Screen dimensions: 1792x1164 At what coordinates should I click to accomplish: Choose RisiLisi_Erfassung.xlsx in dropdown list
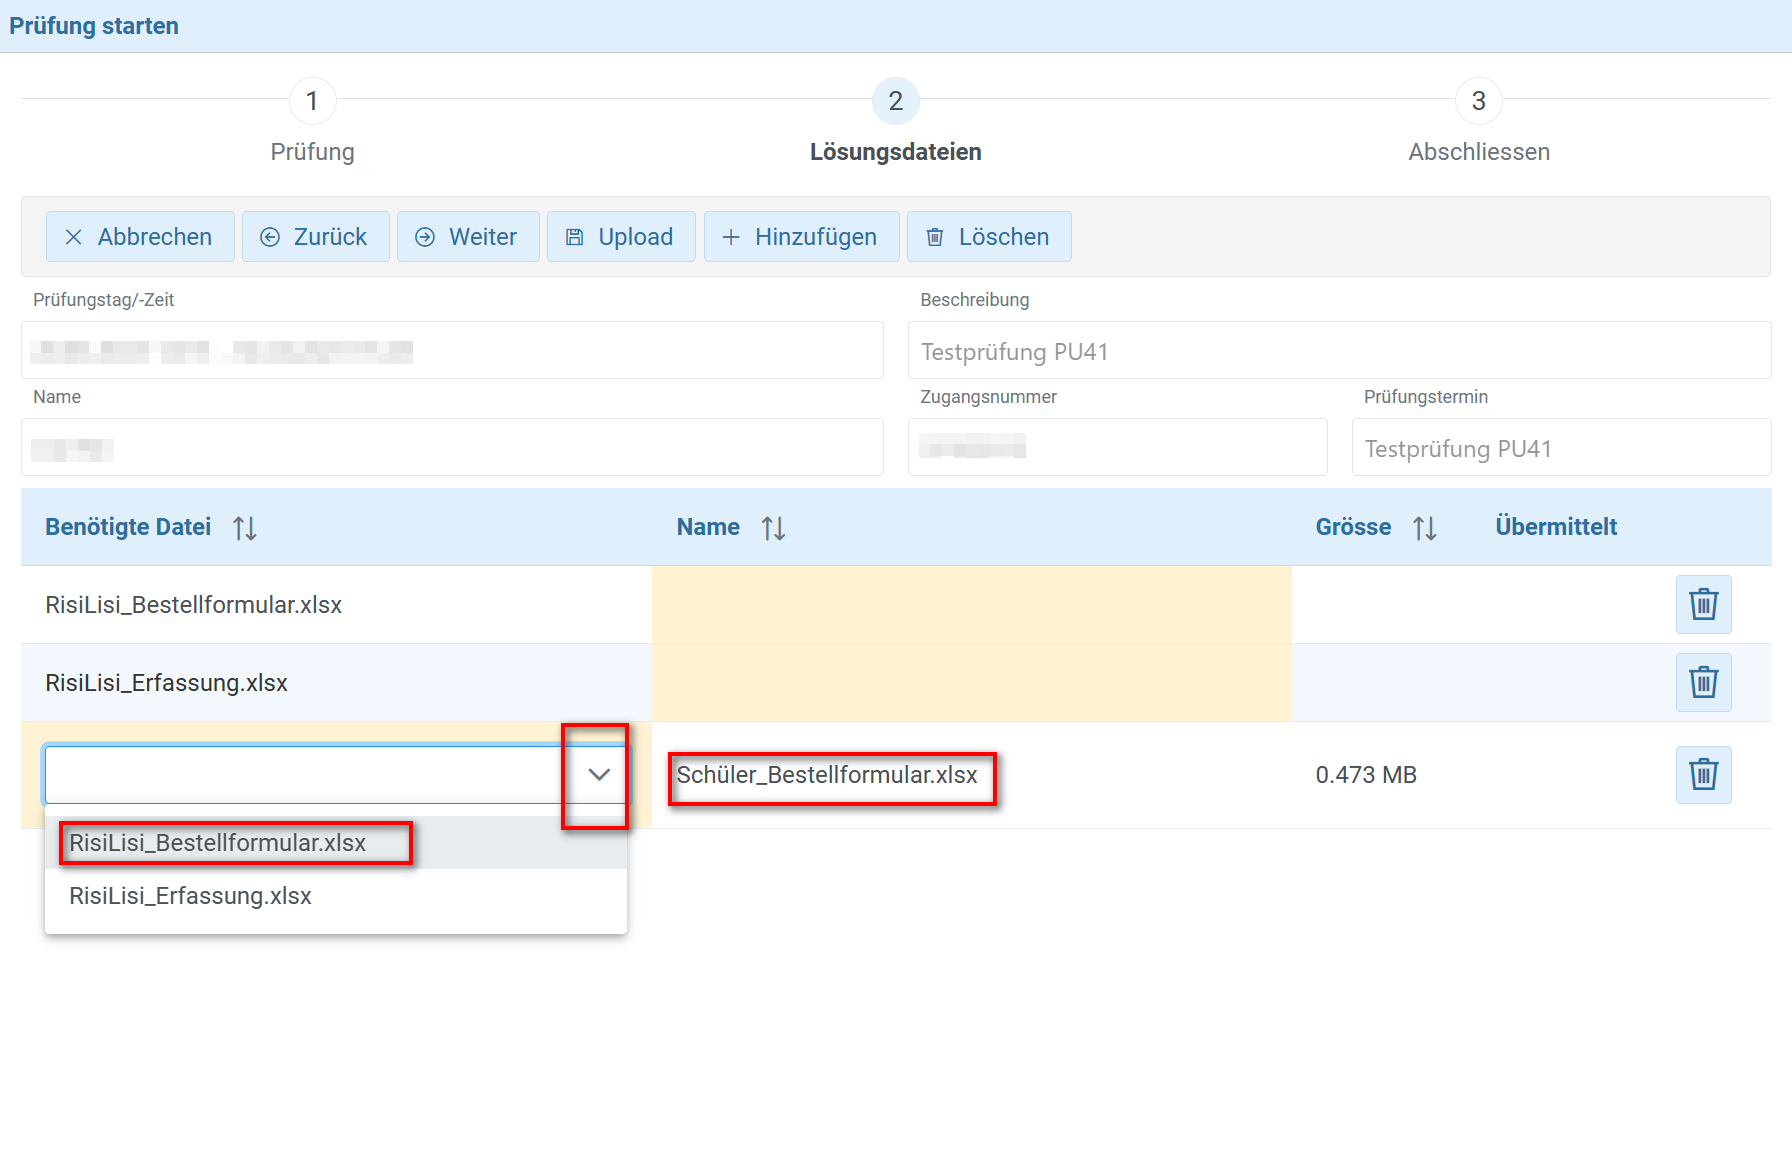click(336, 896)
